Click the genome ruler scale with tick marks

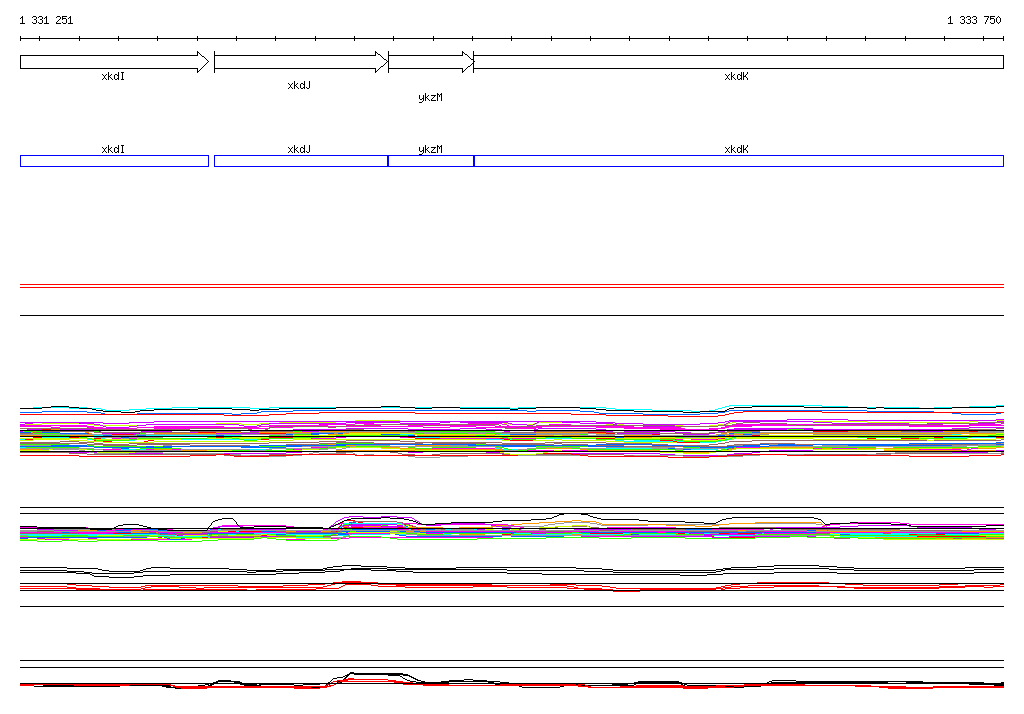(x=512, y=39)
